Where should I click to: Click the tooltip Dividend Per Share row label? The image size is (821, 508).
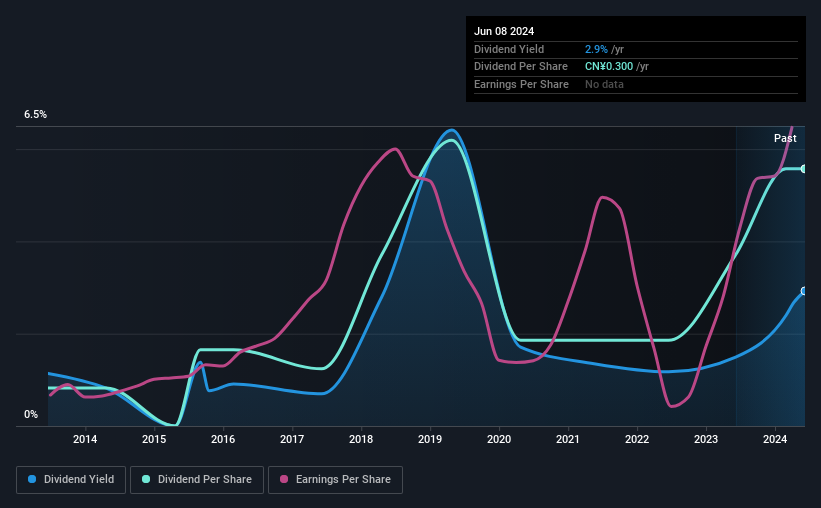520,67
